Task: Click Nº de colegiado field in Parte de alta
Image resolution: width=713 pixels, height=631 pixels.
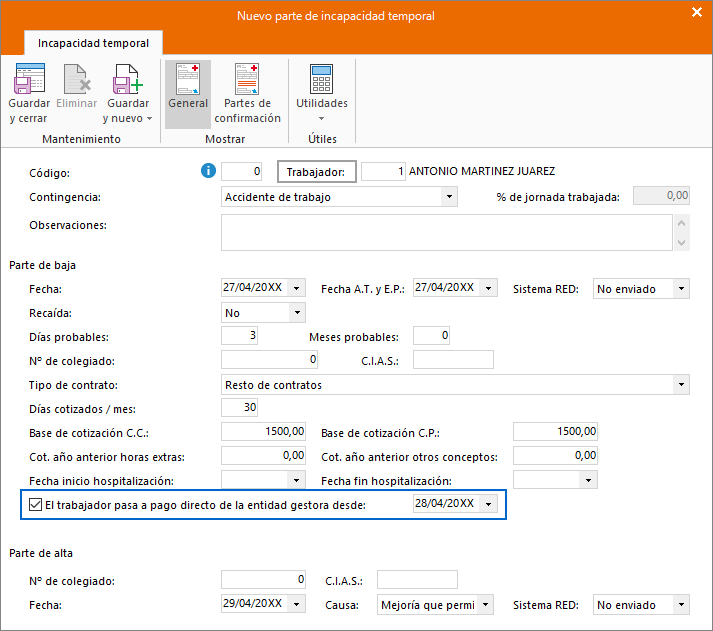Action: click(x=263, y=580)
